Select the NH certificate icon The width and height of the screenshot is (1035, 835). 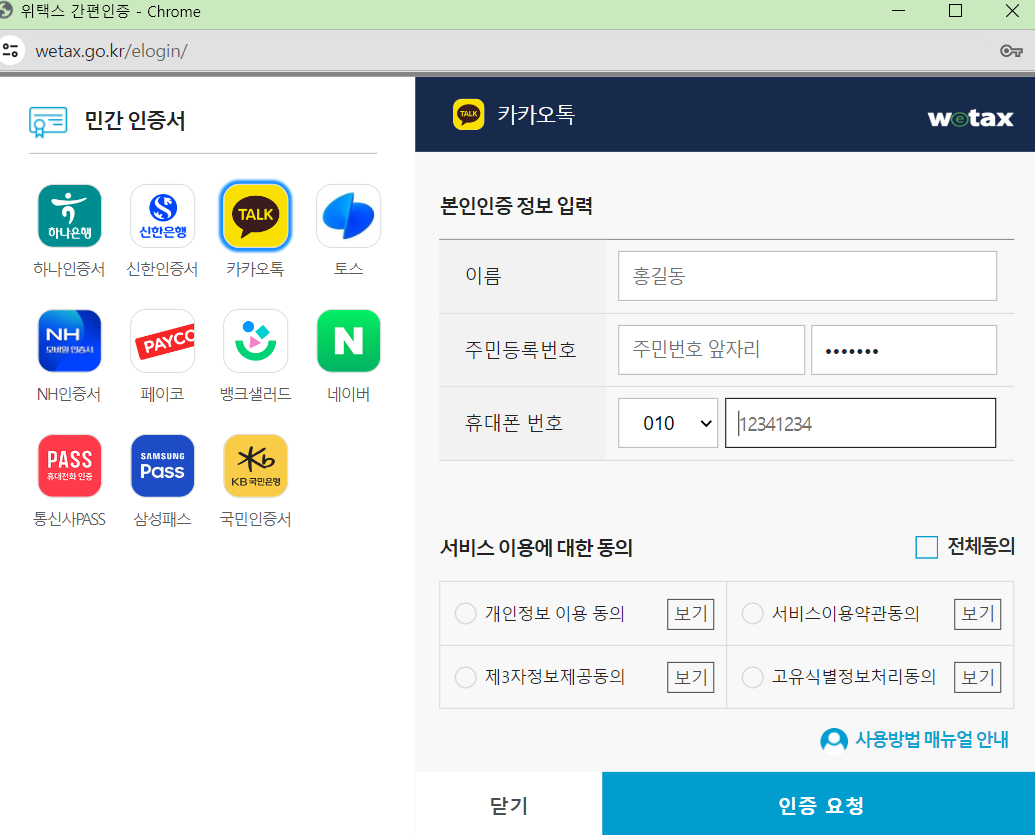click(69, 340)
